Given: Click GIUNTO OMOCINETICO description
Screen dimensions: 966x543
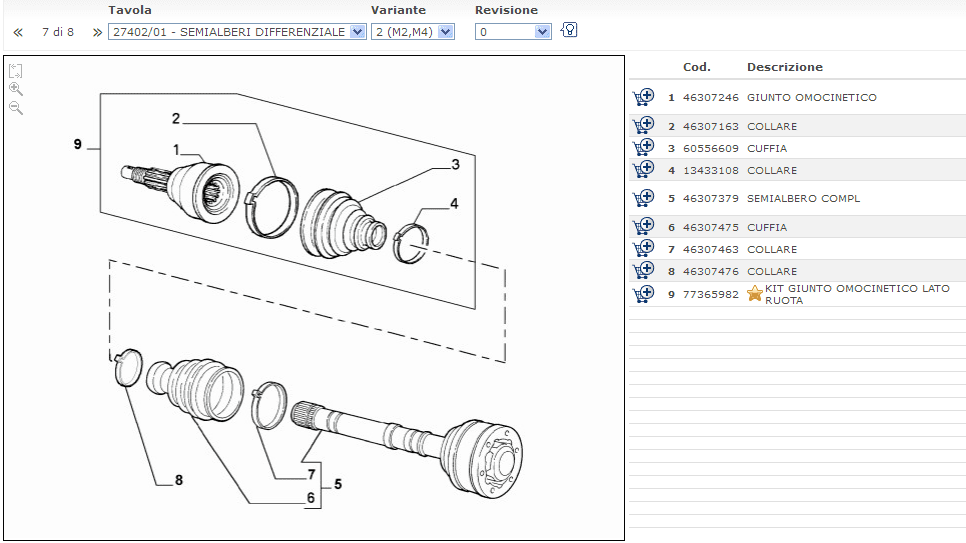Looking at the screenshot, I should tap(811, 97).
